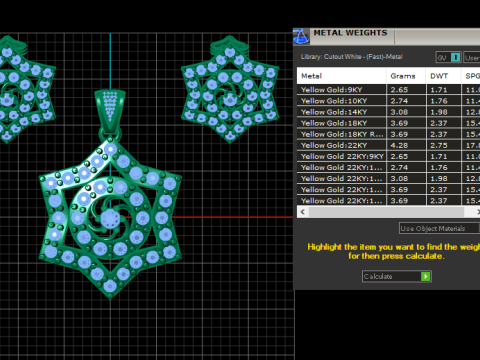Select the pendant bail loop at the top
The width and height of the screenshot is (480, 360).
(x=110, y=112)
